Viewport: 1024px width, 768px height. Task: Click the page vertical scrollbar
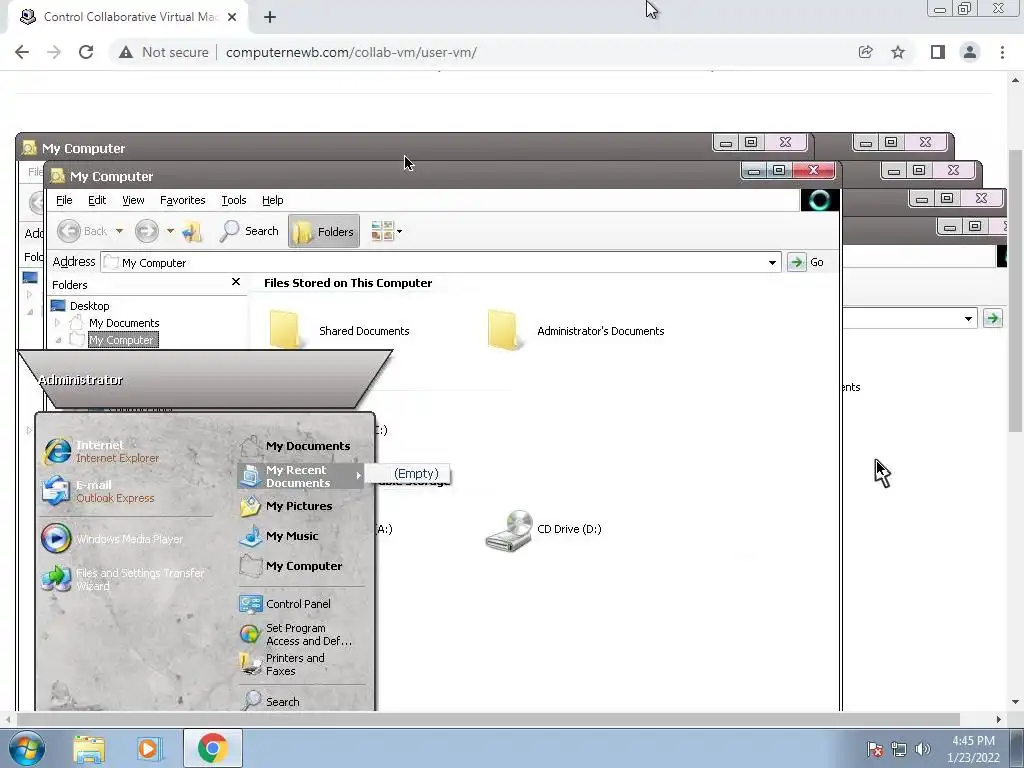point(1016,291)
